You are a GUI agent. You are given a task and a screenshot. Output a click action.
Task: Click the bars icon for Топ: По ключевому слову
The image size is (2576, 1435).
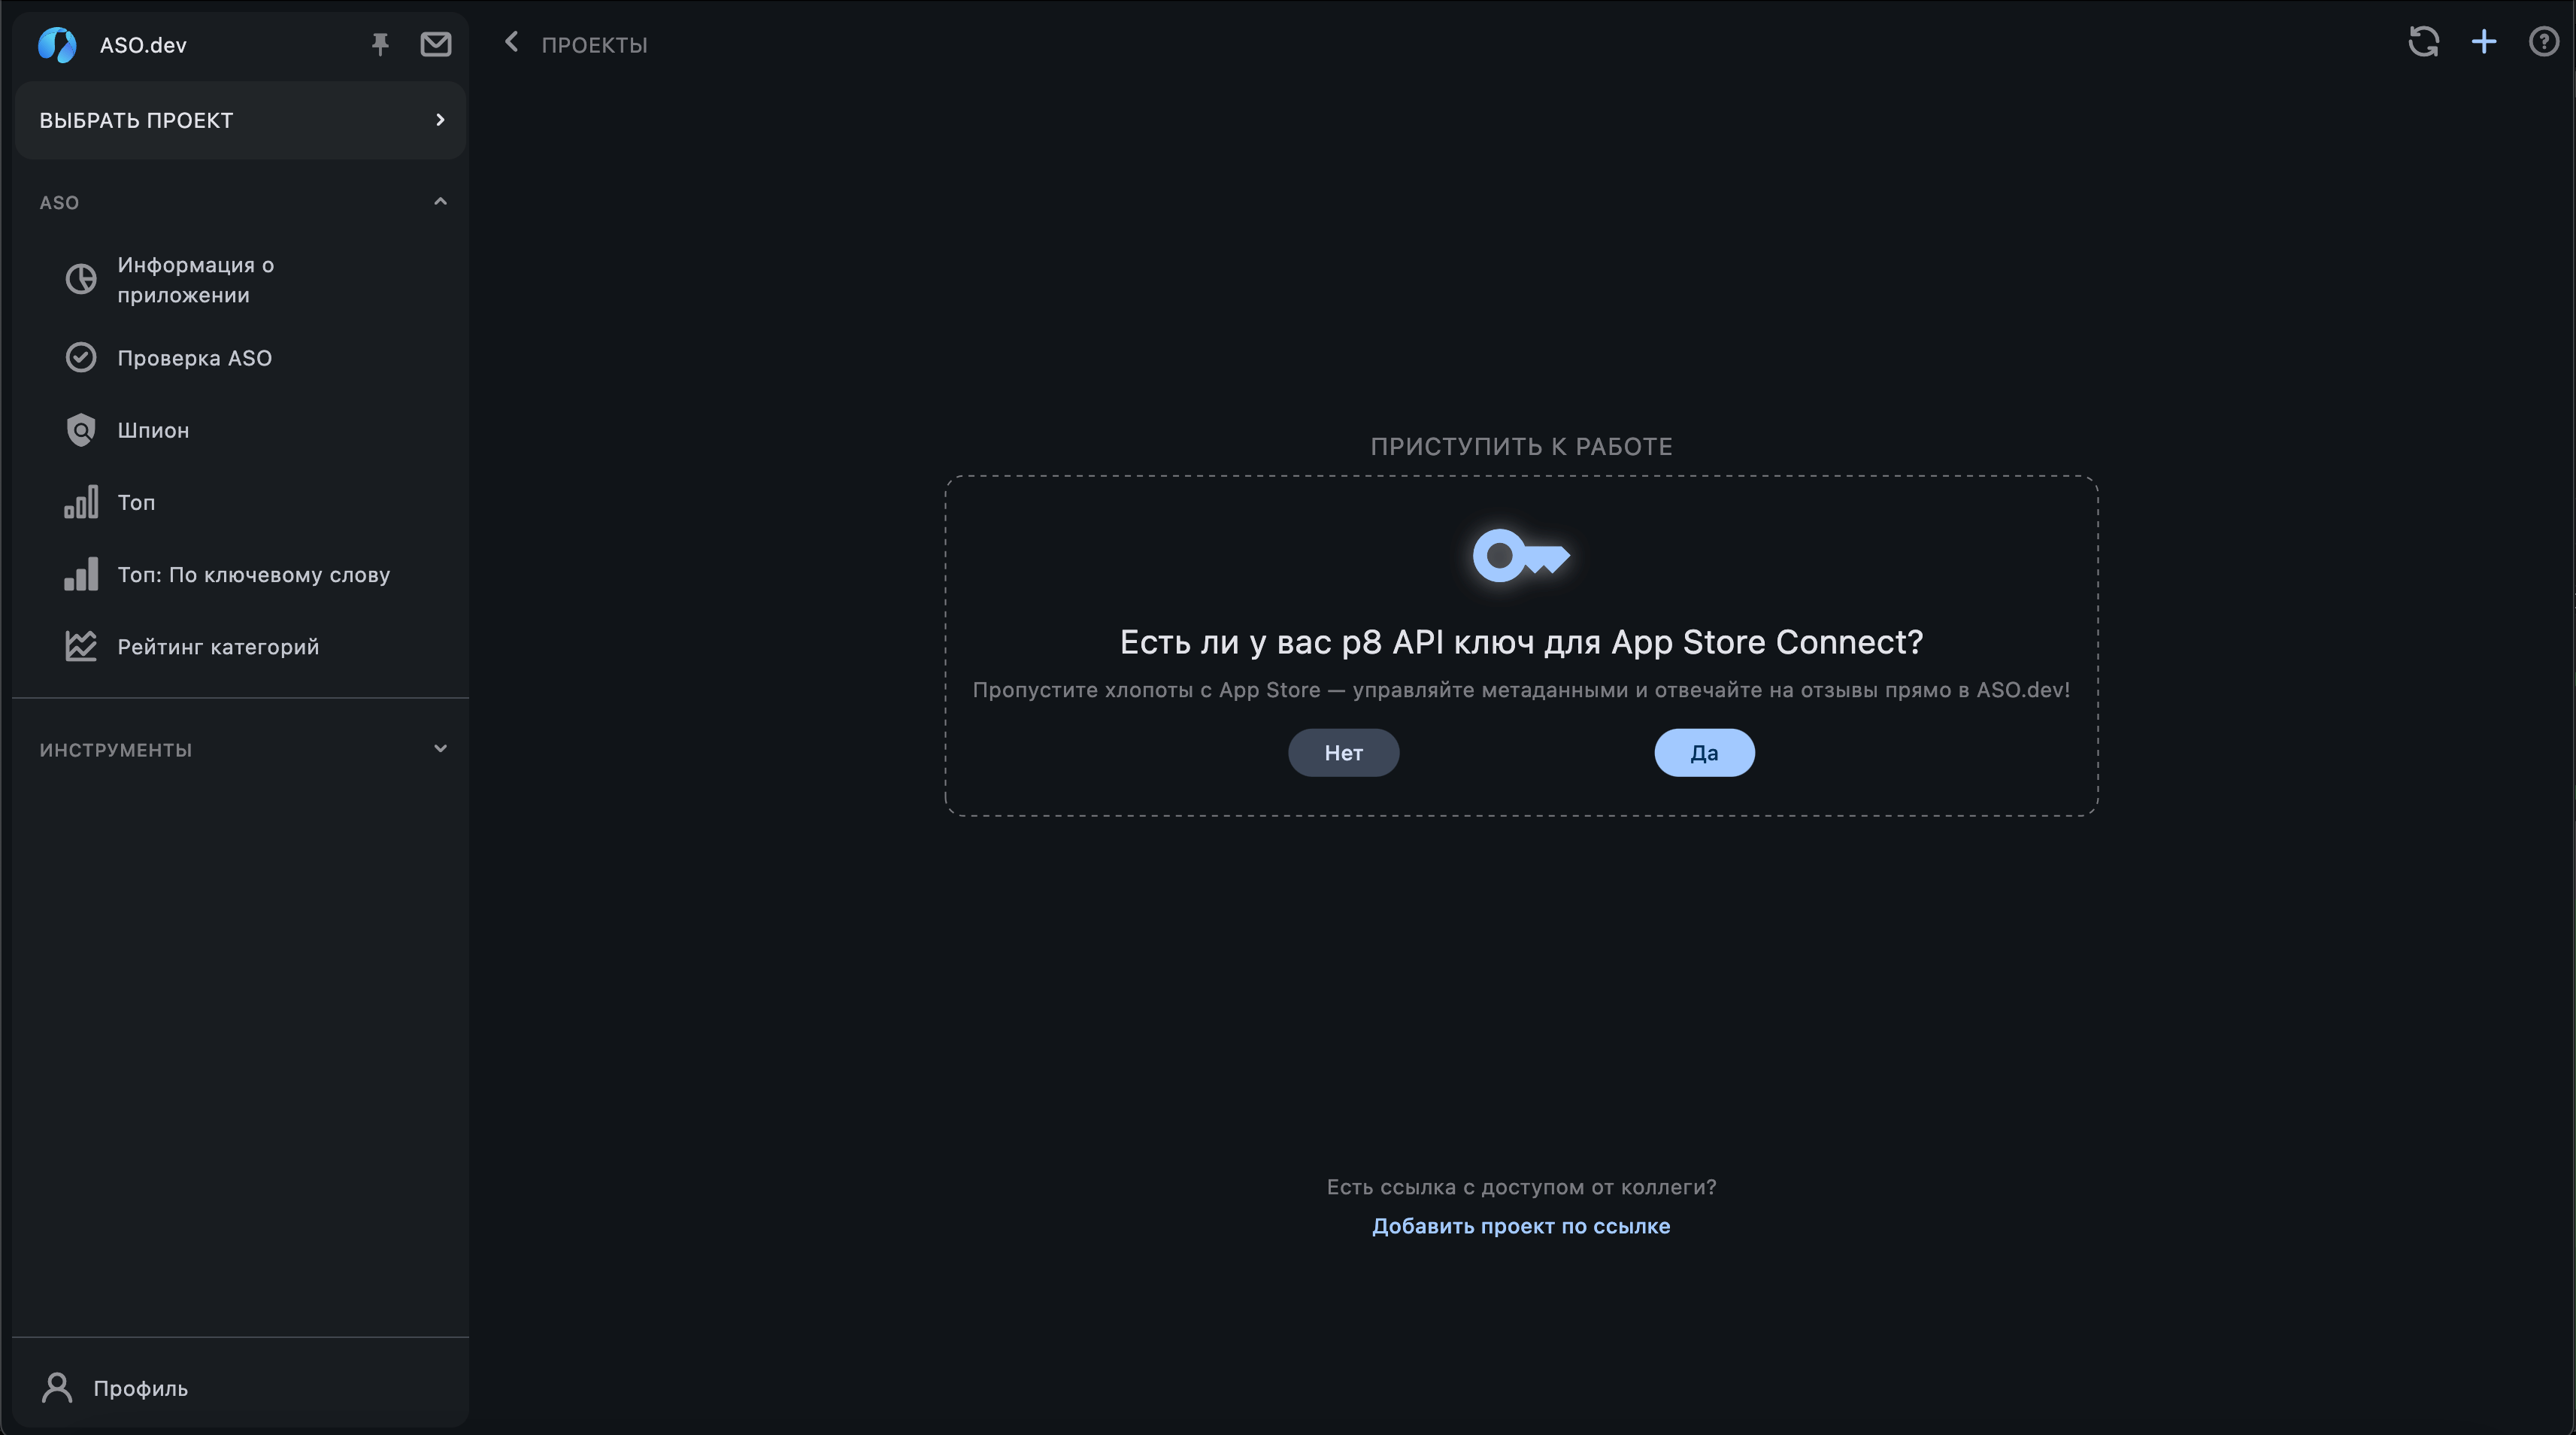coord(81,575)
